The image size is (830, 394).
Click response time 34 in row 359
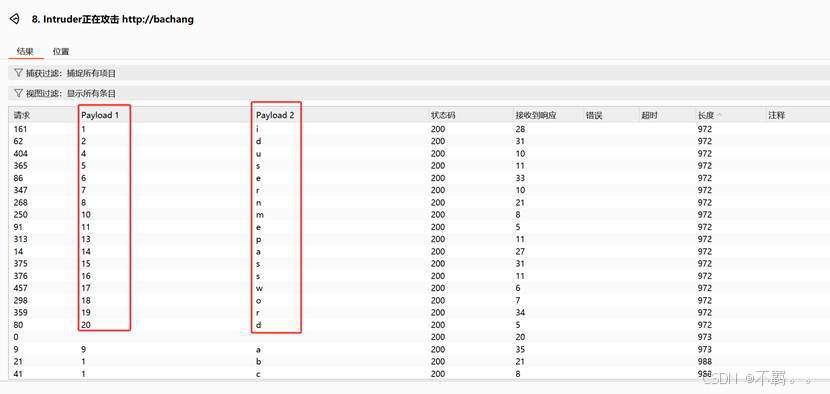[x=520, y=312]
